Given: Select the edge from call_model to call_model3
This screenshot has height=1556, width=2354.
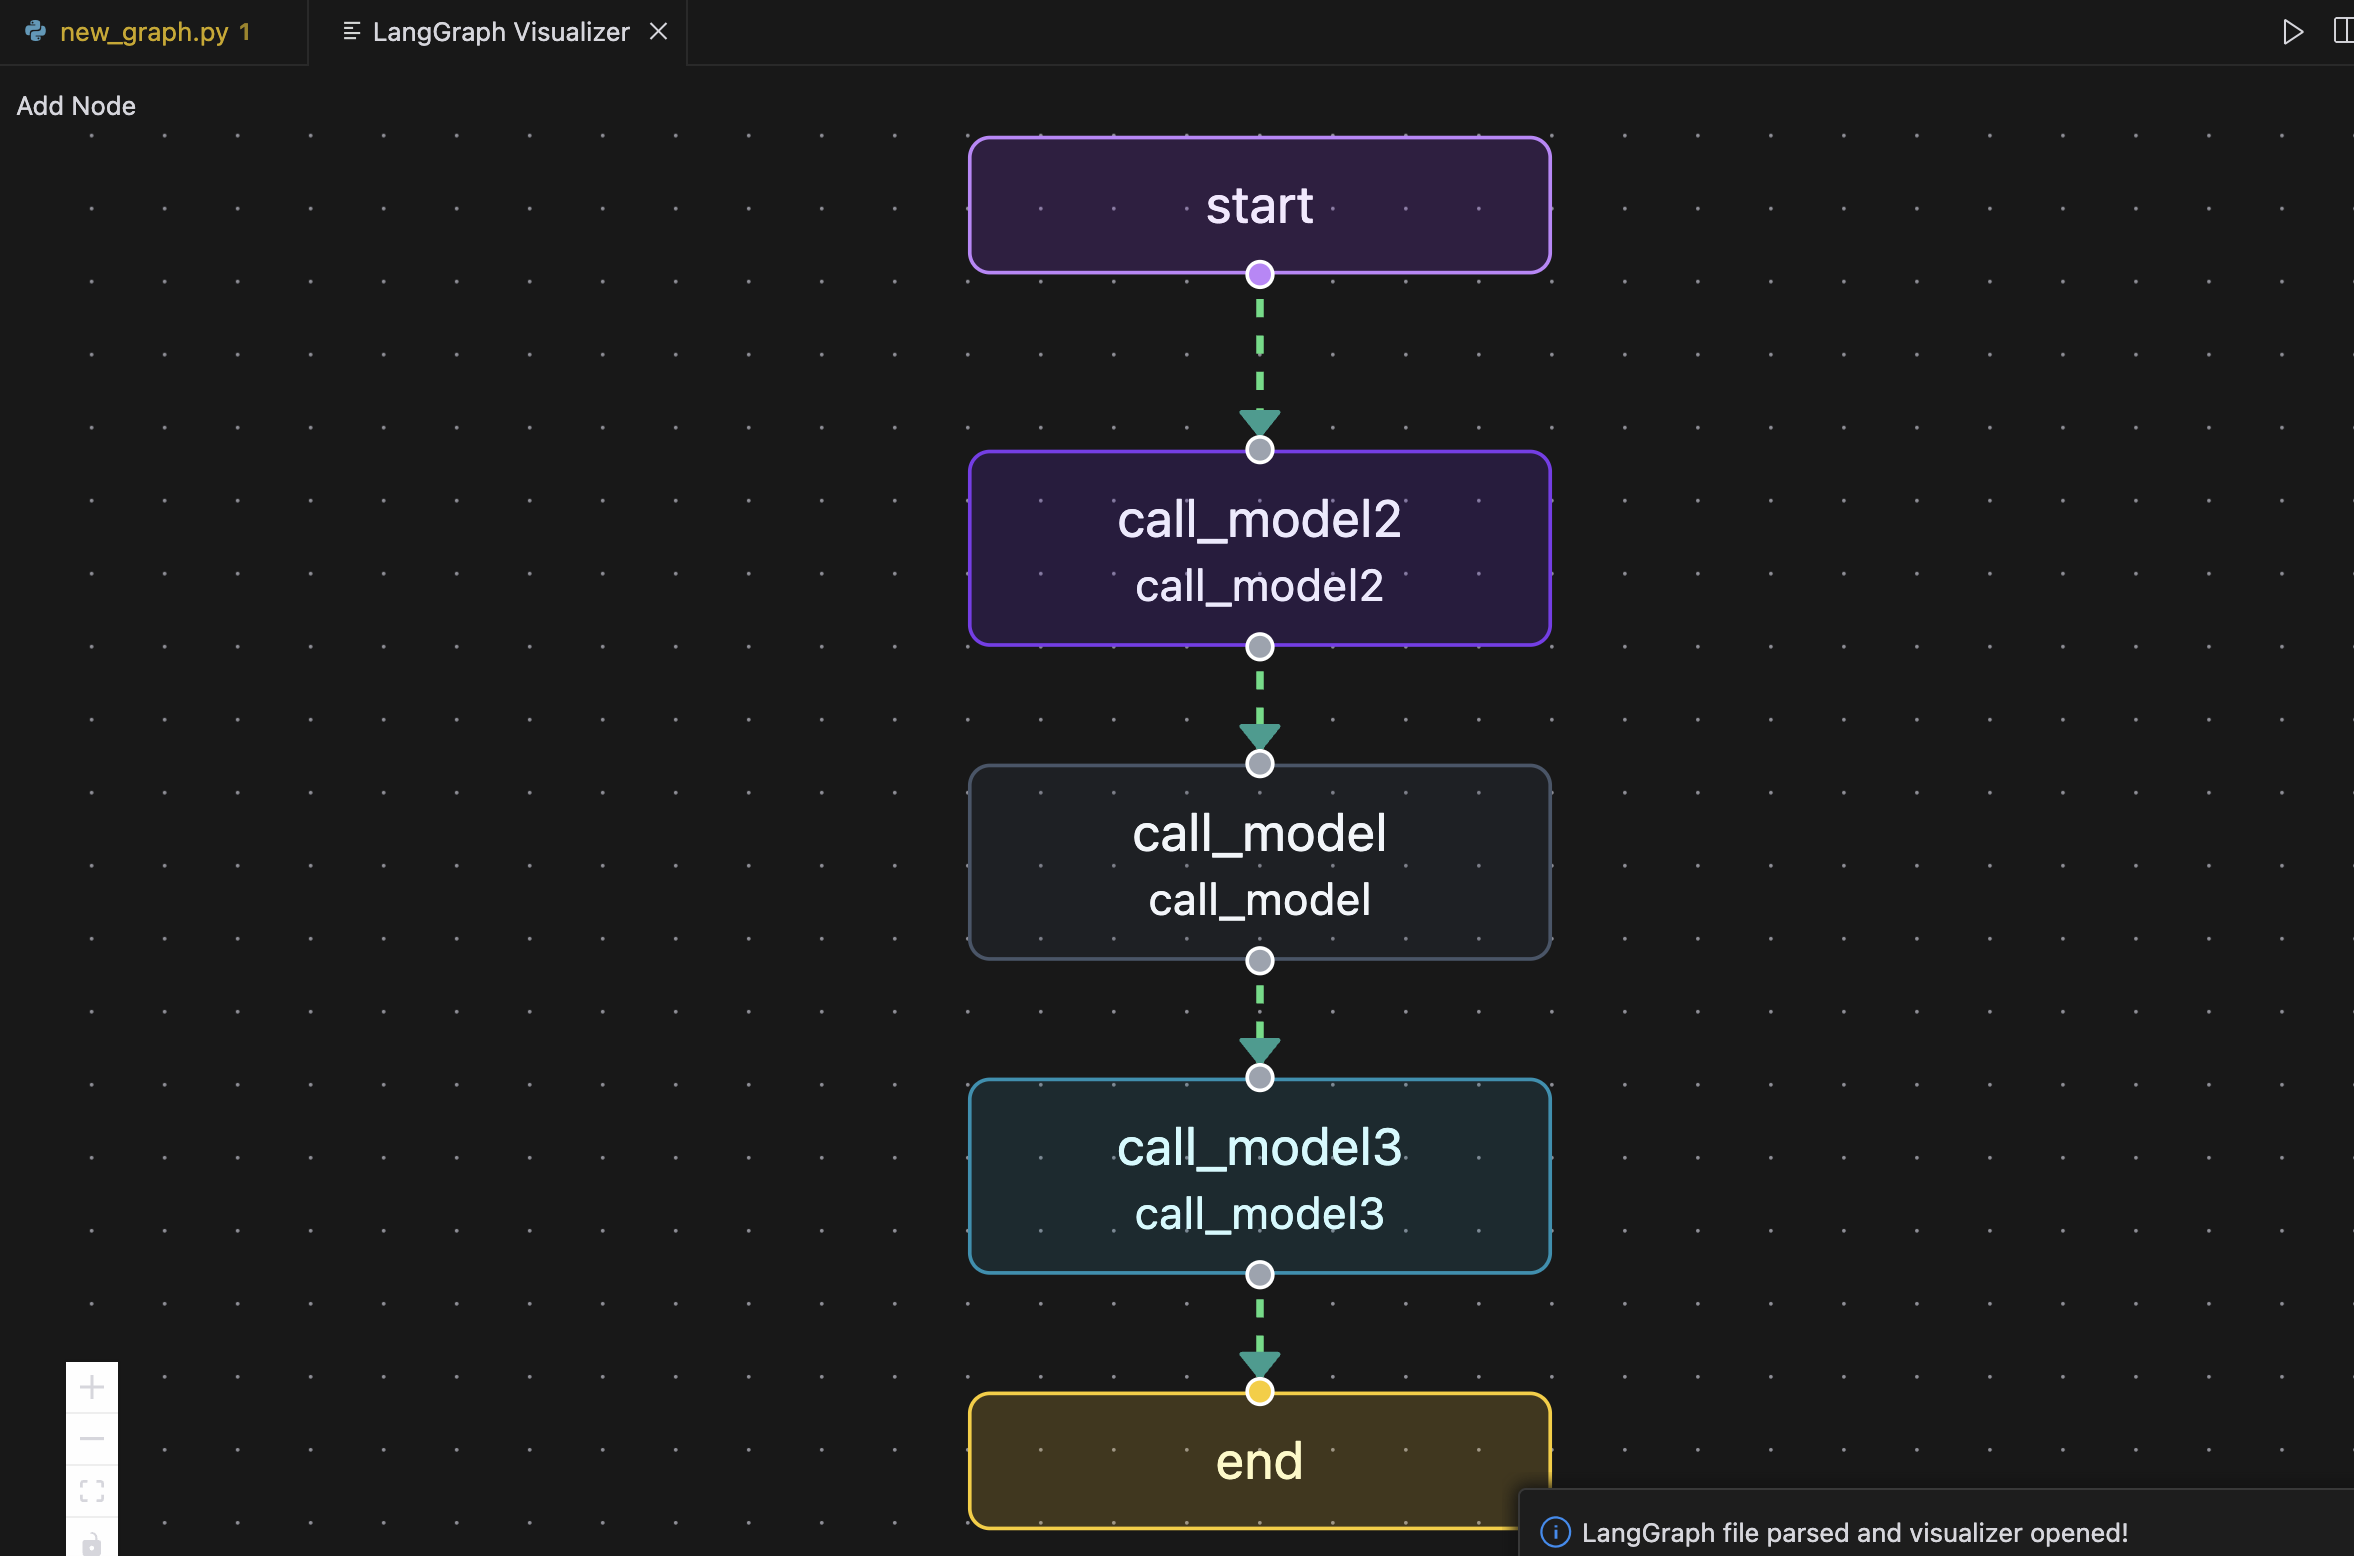Looking at the screenshot, I should (x=1260, y=1020).
